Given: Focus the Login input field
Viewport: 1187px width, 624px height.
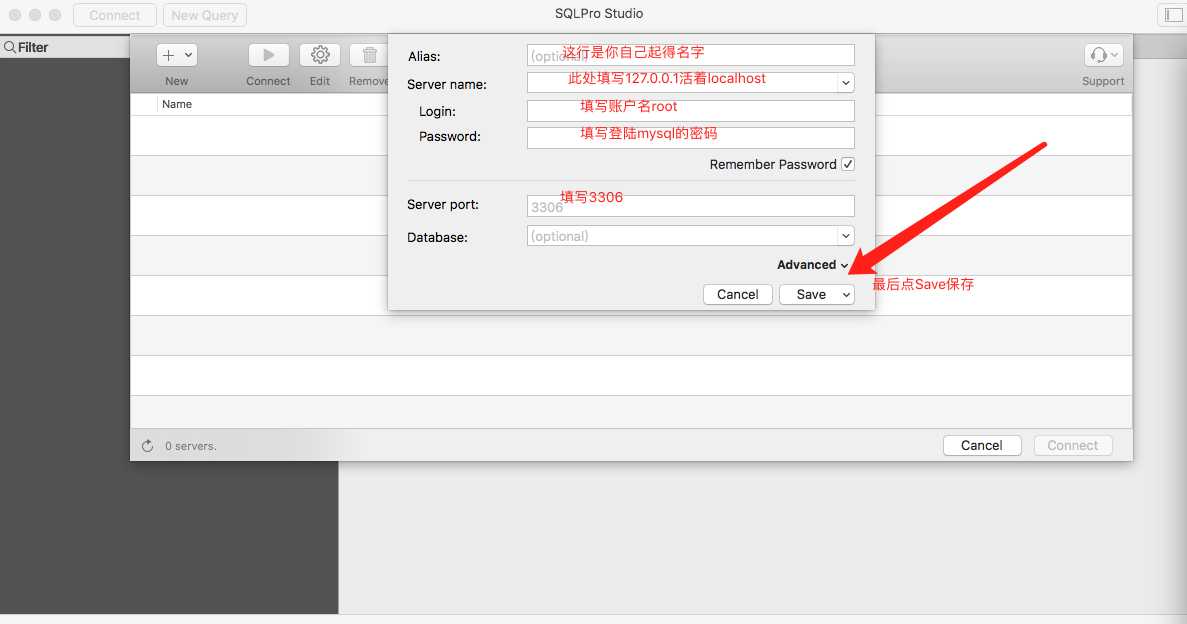Looking at the screenshot, I should point(690,111).
